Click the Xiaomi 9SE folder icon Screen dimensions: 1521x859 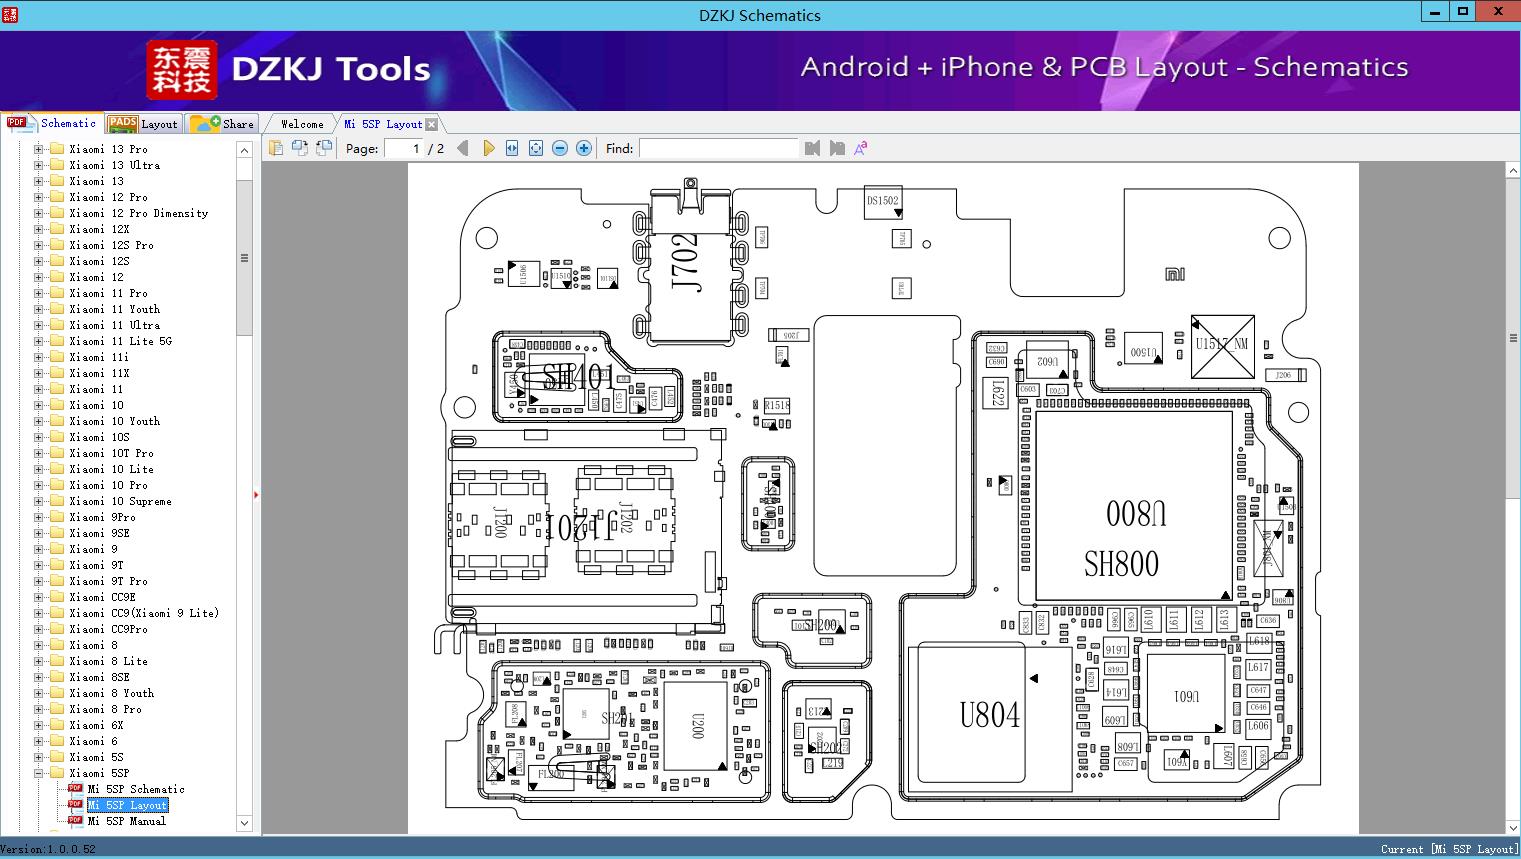pos(57,533)
